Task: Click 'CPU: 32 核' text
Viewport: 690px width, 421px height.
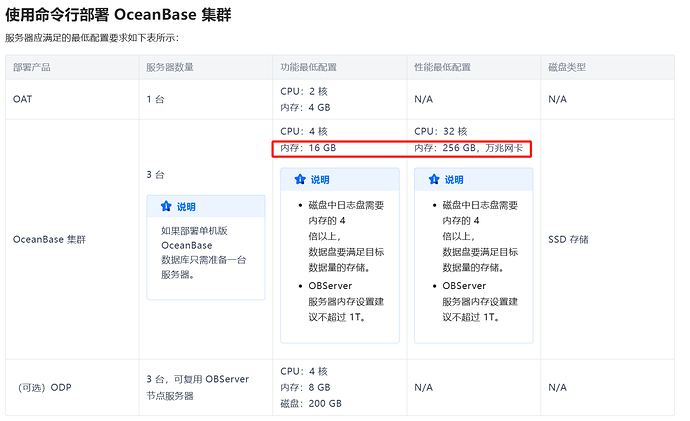Action: click(x=441, y=131)
